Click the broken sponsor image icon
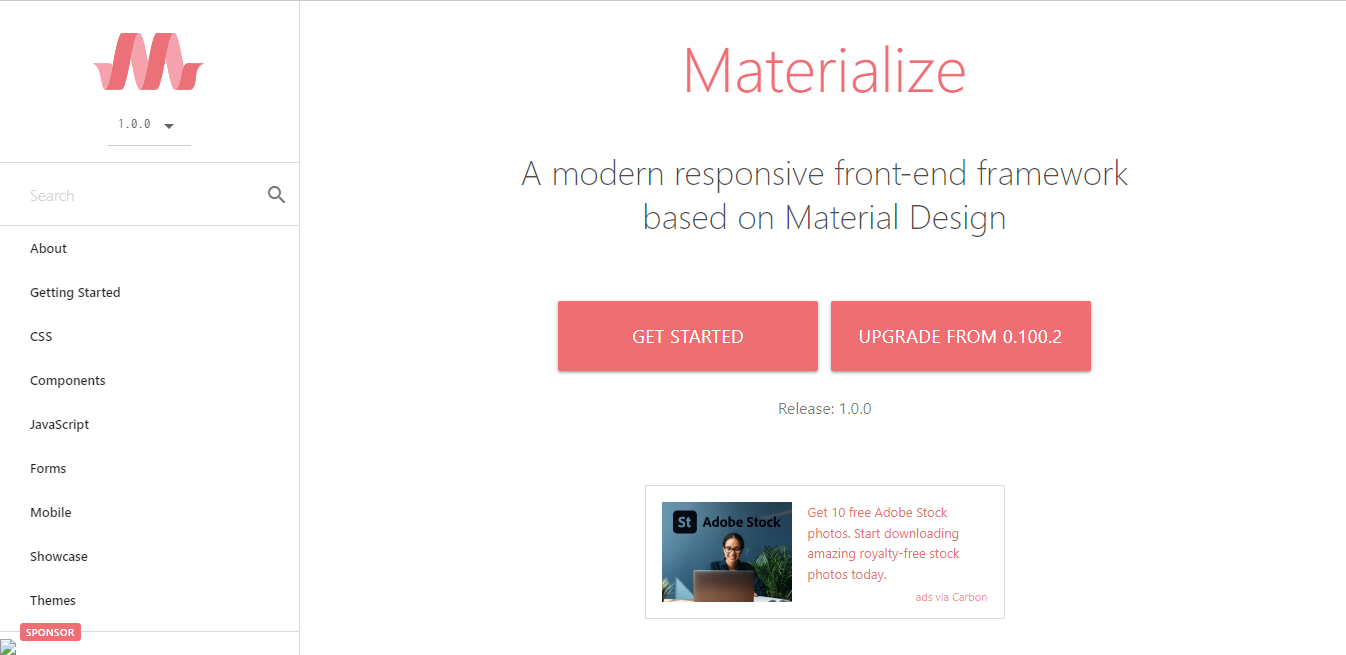 coord(8,647)
